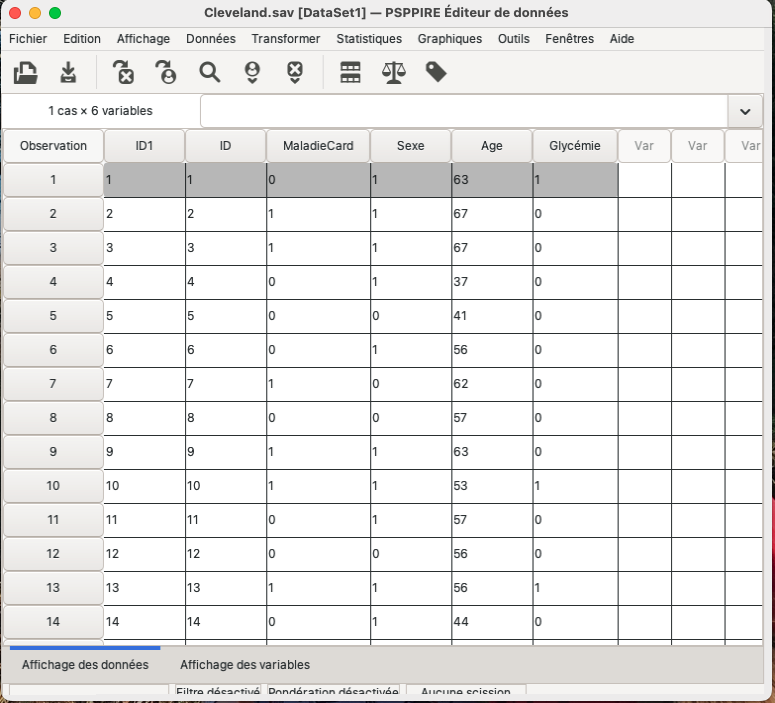
Task: Click the Glycémie column header
Action: click(575, 146)
